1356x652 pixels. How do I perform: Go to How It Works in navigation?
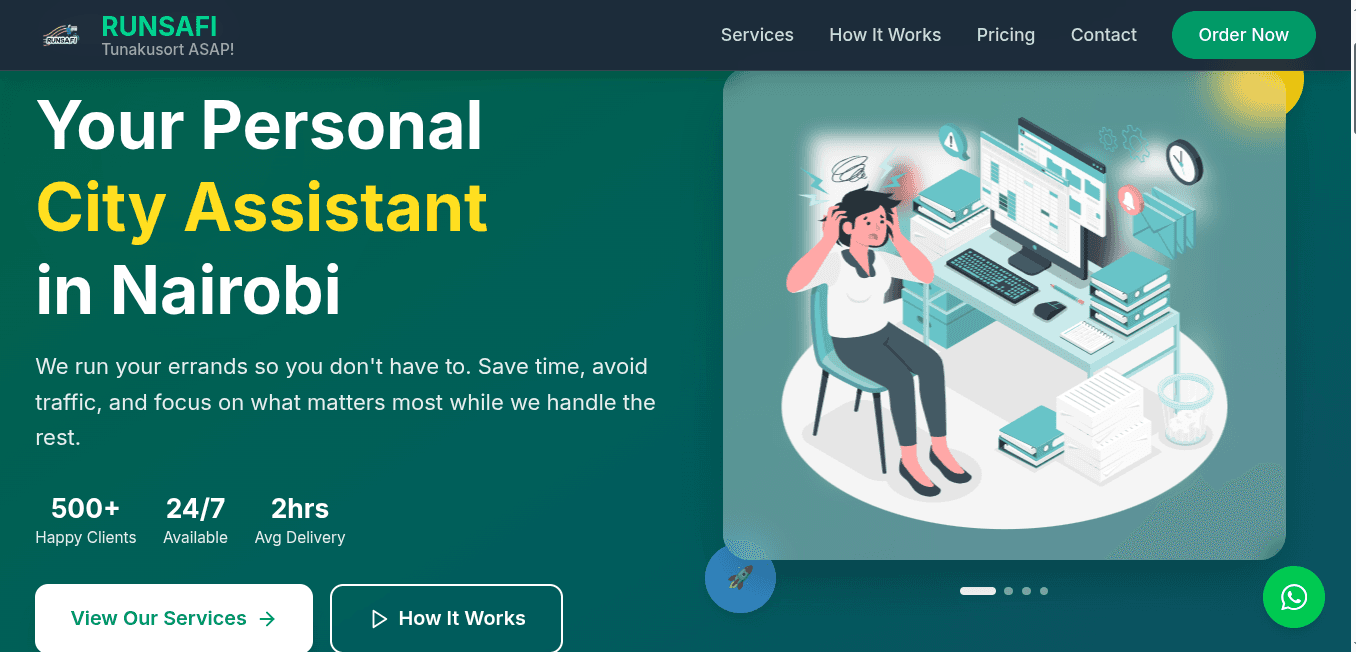pos(885,35)
